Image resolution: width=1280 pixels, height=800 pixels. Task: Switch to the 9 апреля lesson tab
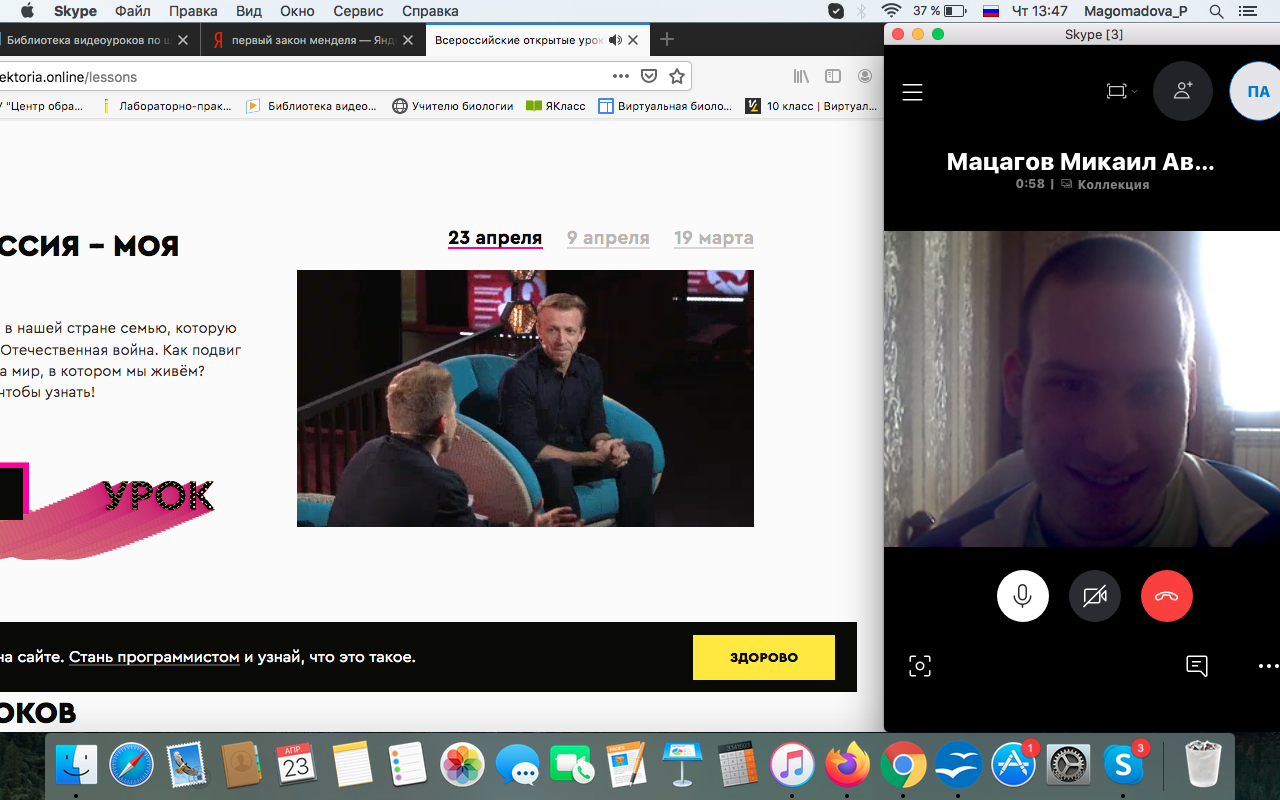click(608, 238)
